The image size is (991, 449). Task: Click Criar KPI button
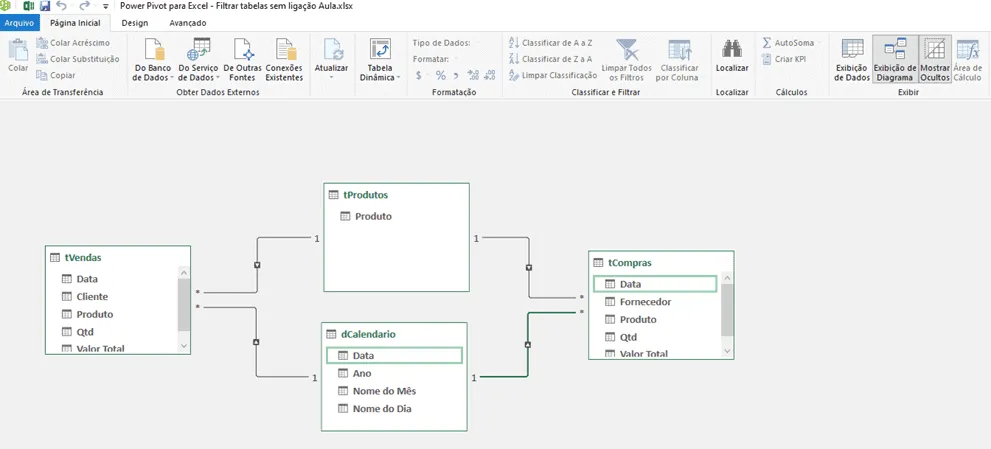coord(784,59)
